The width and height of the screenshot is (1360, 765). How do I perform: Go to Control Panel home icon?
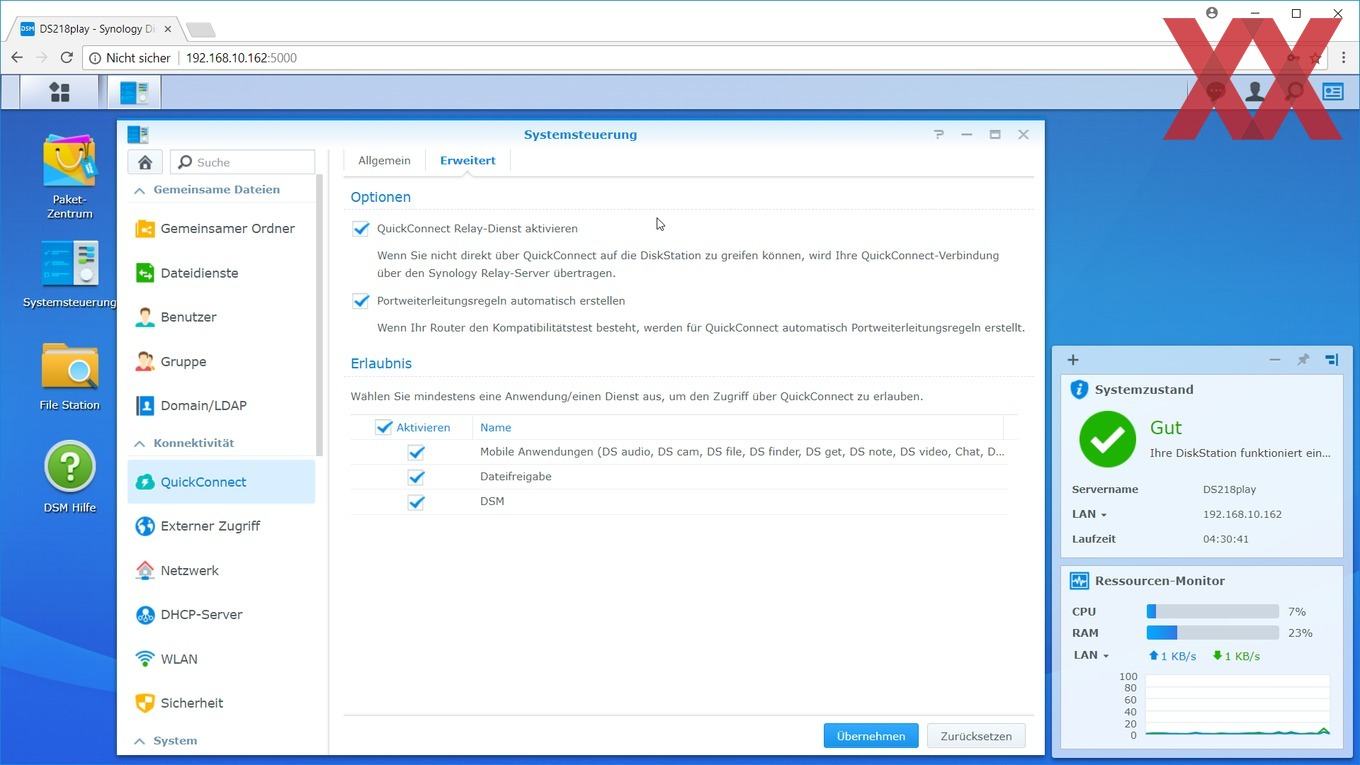tap(145, 162)
